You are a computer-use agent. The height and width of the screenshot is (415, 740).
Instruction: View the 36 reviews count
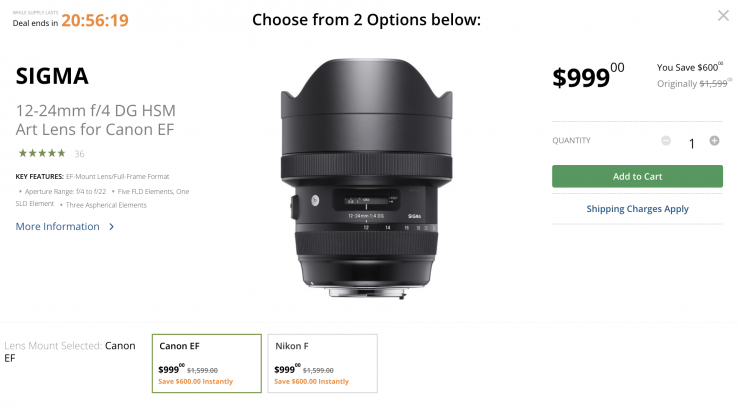(79, 154)
